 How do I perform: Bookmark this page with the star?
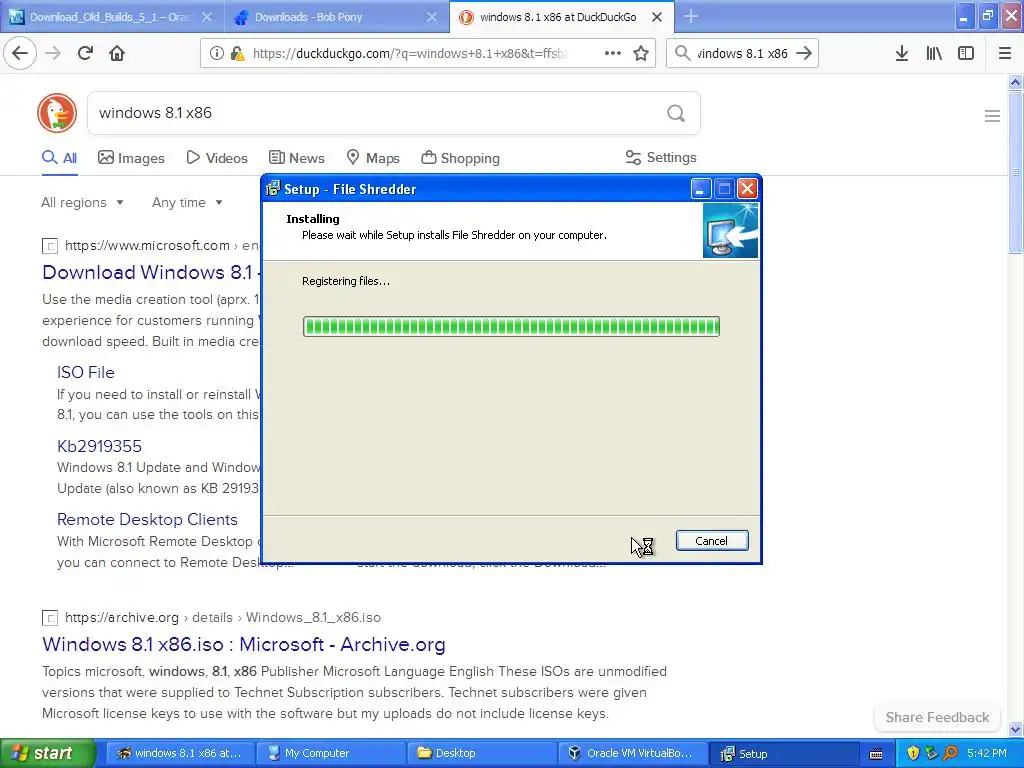pyautogui.click(x=641, y=54)
